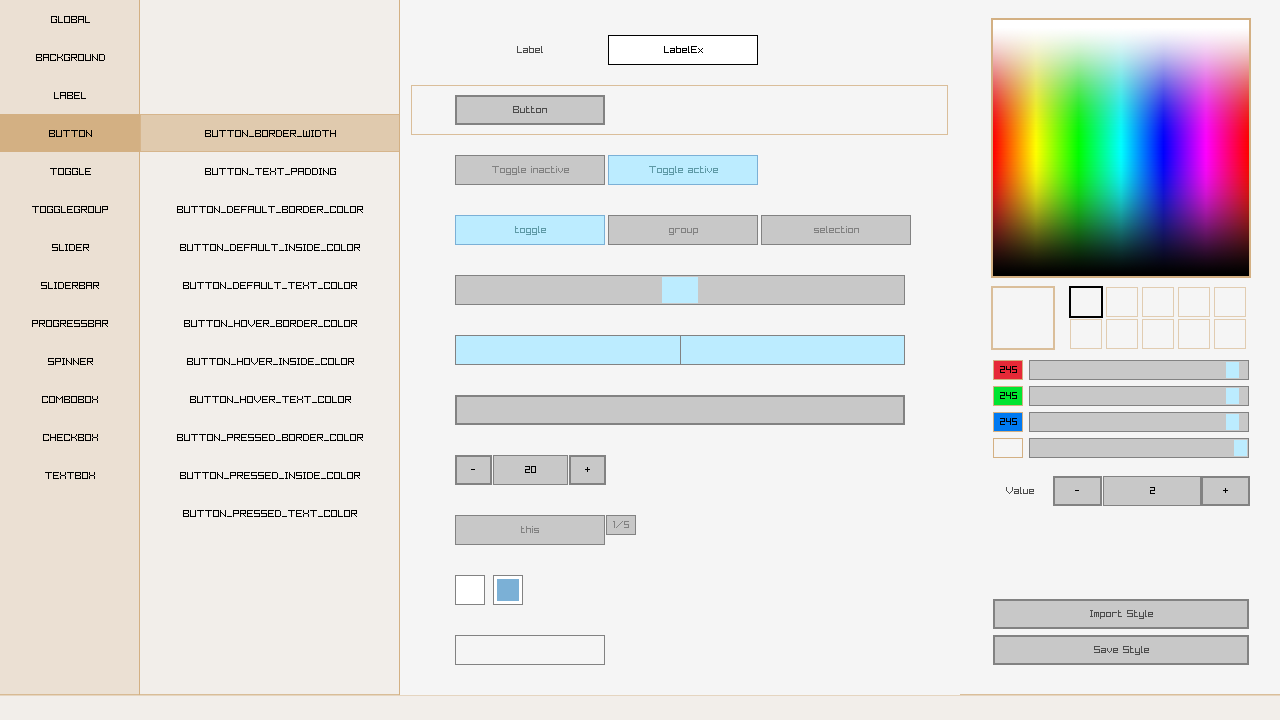
Task: Click the Save Style button
Action: 1121,650
